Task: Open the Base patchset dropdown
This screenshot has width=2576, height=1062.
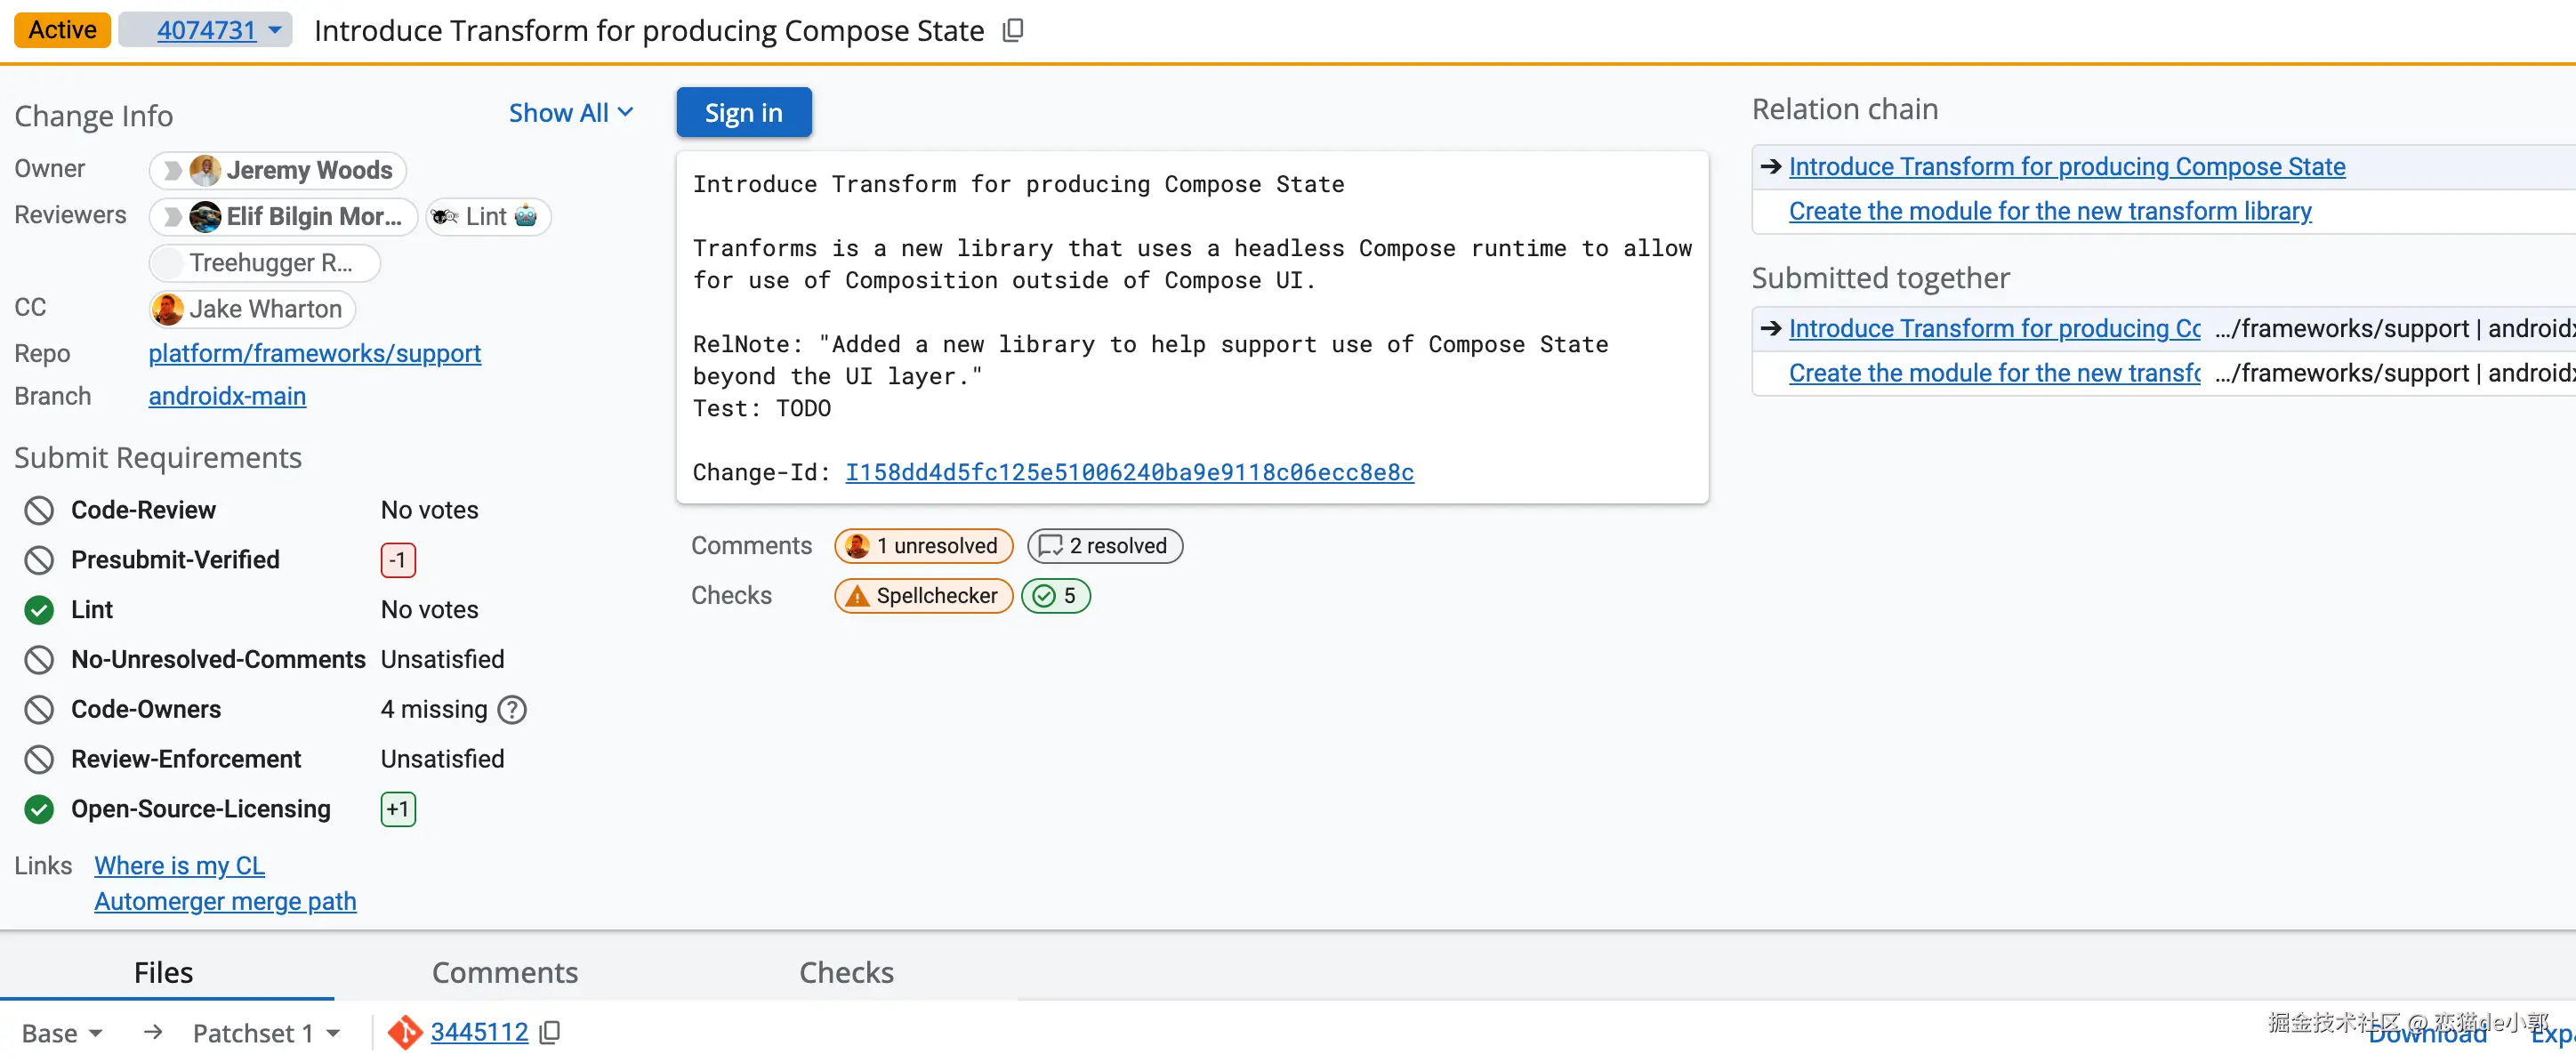Action: (62, 1033)
